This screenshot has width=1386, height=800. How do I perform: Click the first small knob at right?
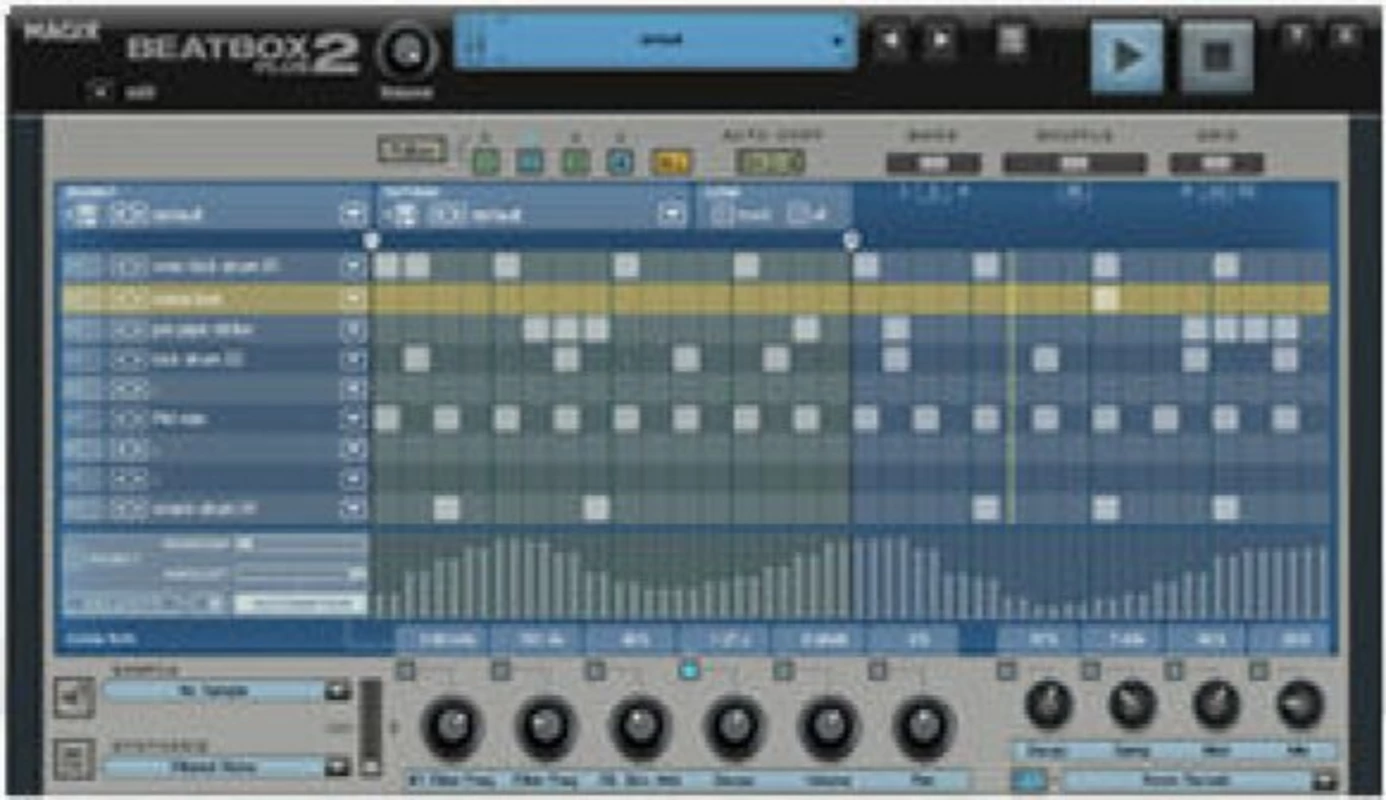point(1048,705)
